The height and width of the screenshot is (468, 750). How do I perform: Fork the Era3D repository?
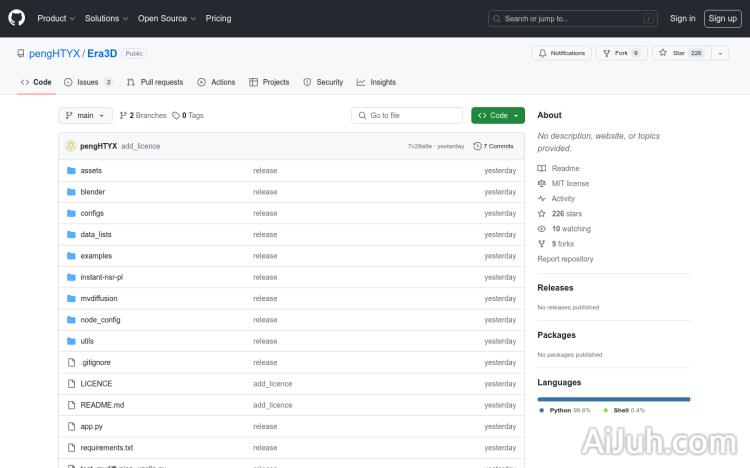click(x=621, y=53)
